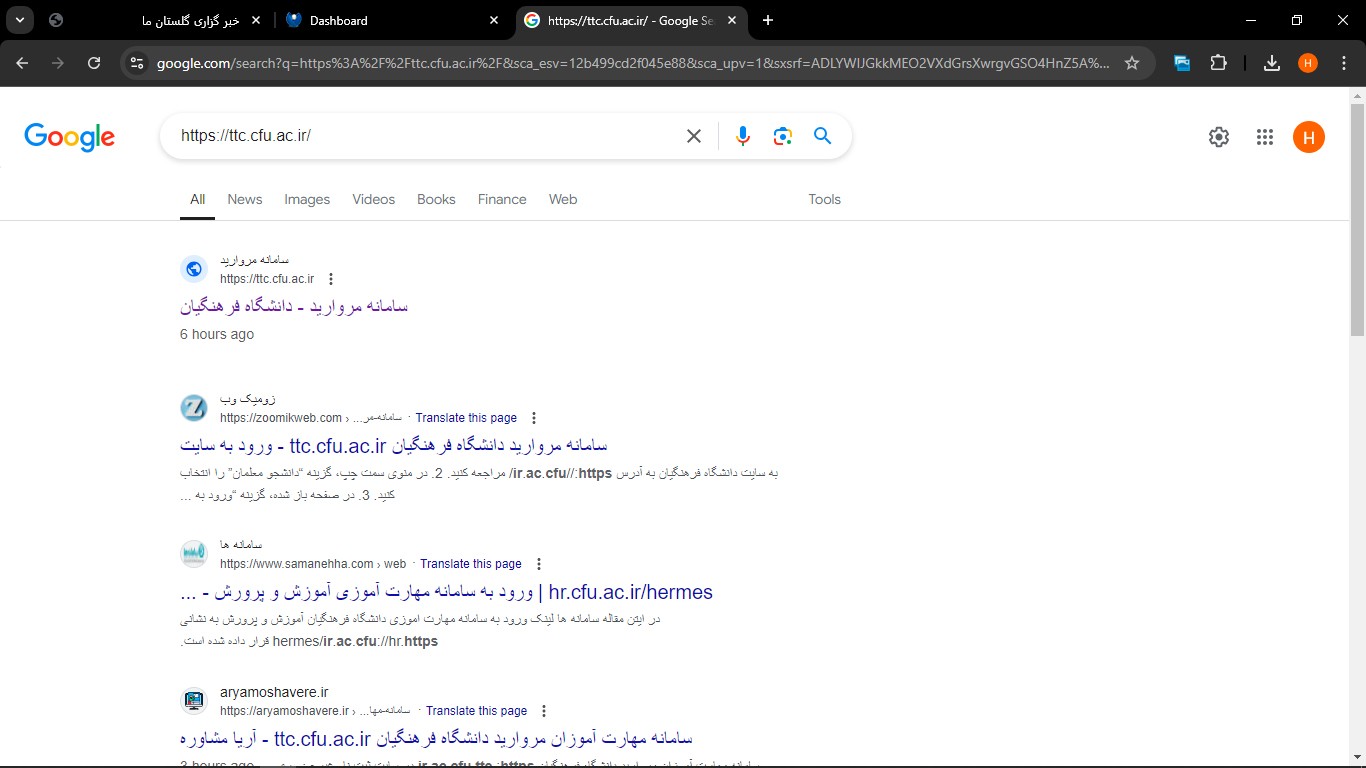Reload the current Google page

tap(94, 63)
